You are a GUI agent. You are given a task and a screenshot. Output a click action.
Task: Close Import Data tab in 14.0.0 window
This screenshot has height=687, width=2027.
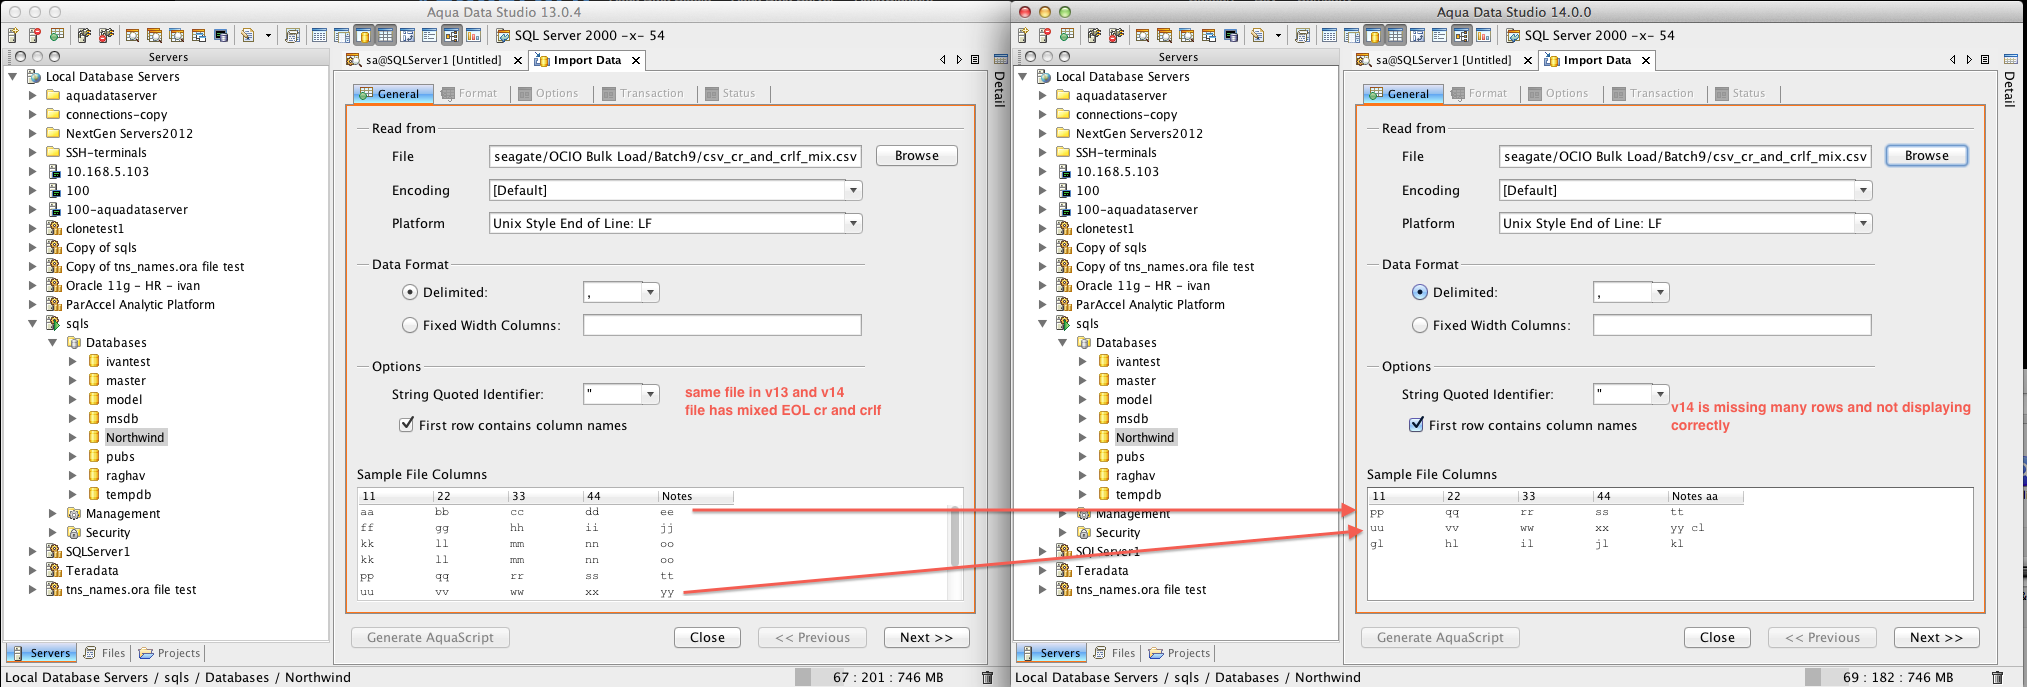[1645, 61]
